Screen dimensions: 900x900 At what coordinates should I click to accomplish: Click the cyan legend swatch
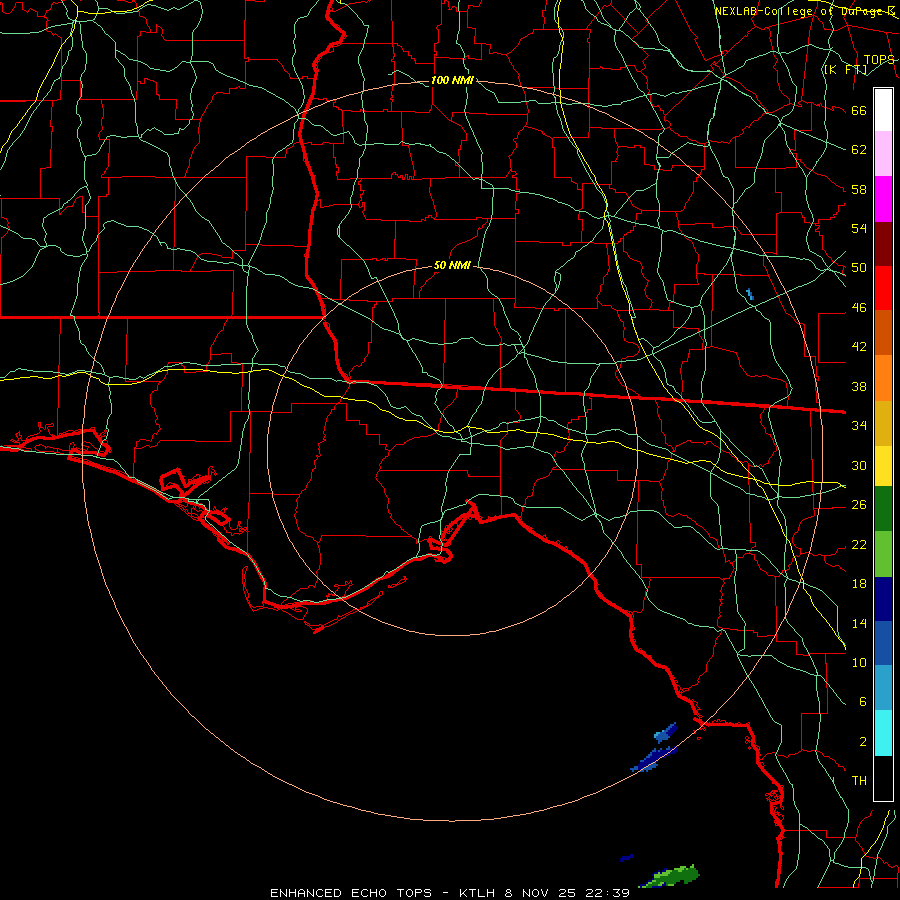tap(883, 733)
